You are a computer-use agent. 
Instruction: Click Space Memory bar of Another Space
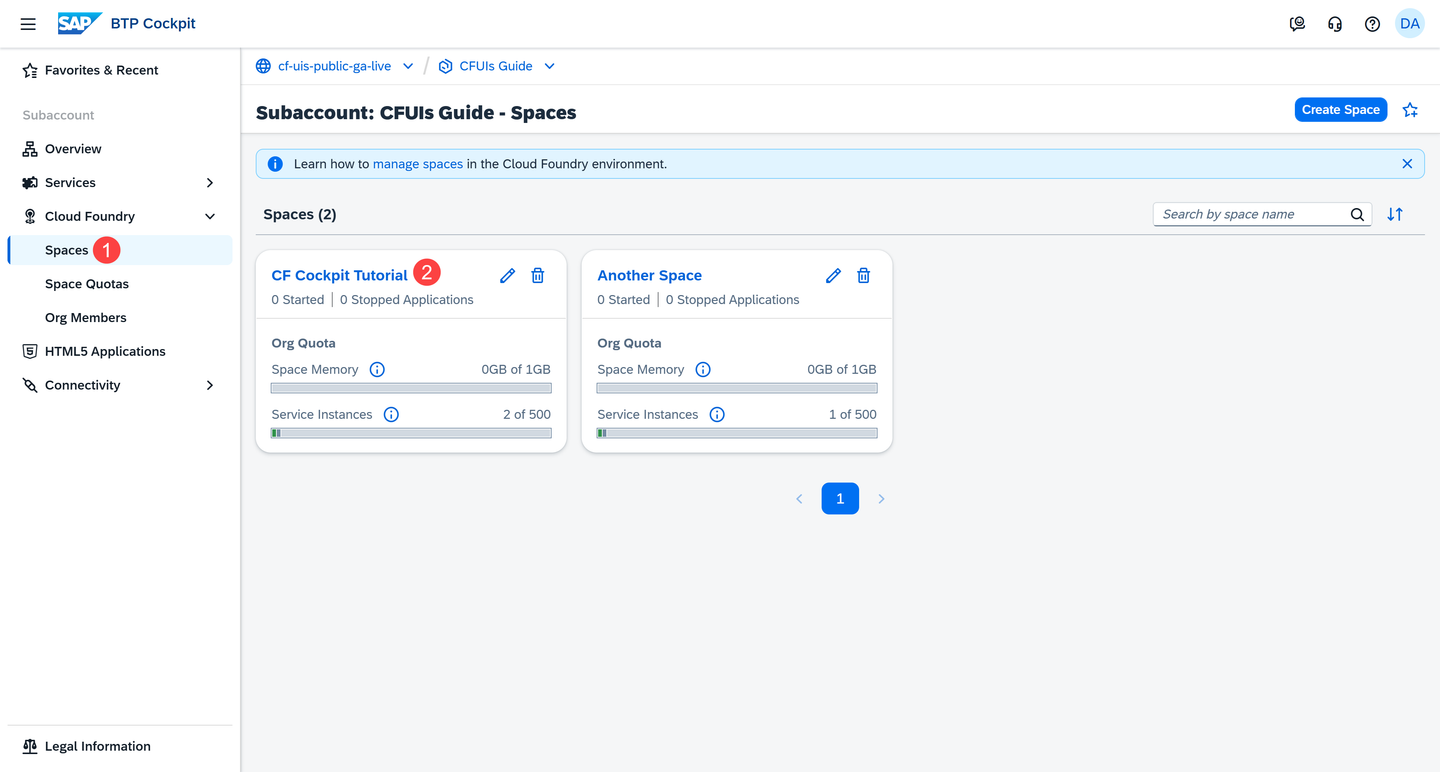pyautogui.click(x=737, y=388)
